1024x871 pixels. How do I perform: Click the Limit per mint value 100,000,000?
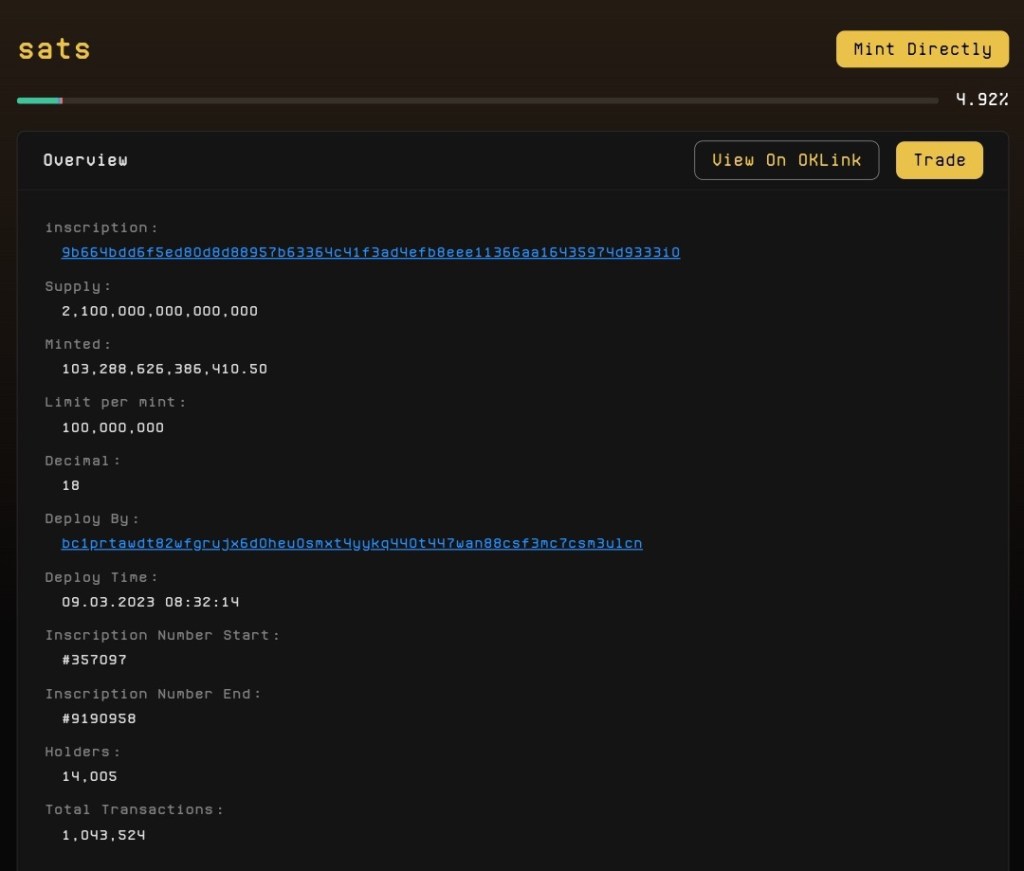point(113,427)
